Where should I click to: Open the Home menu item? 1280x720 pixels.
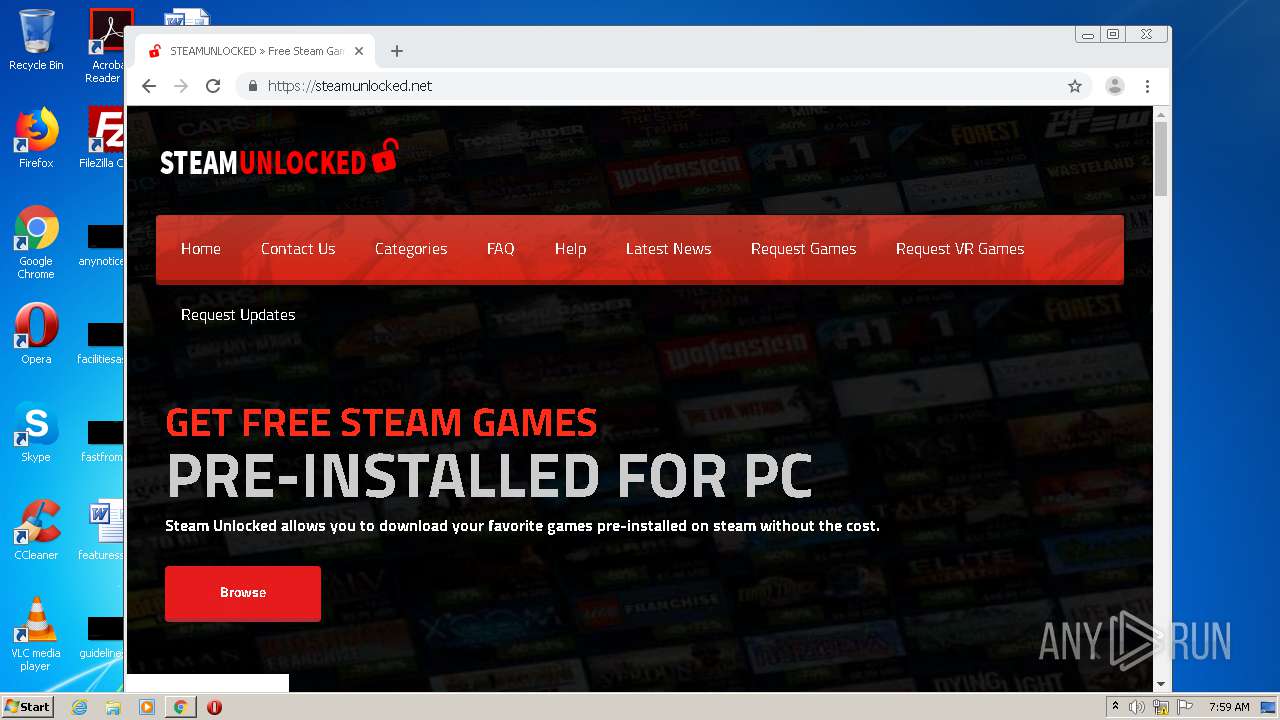pos(201,249)
